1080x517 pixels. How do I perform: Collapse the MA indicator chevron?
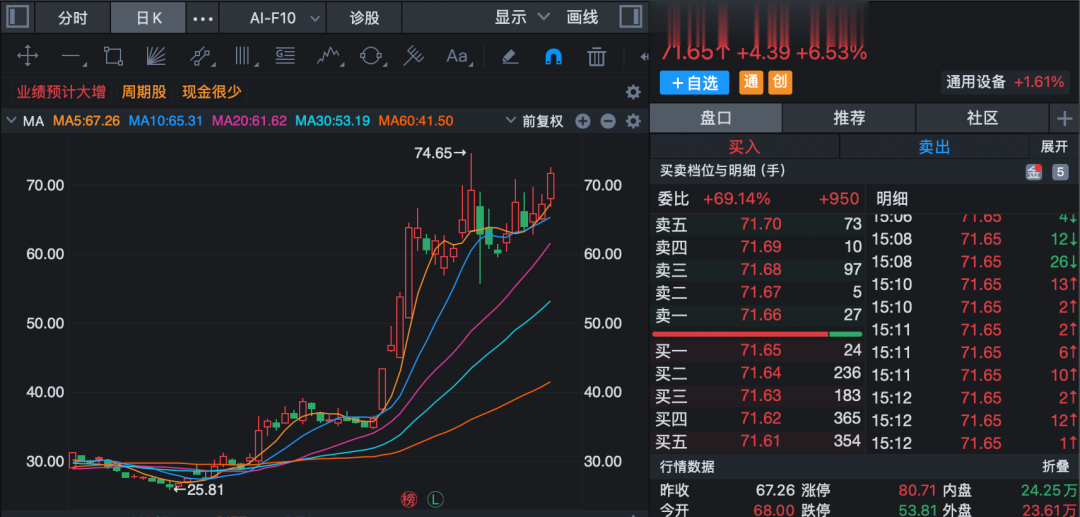(x=10, y=122)
